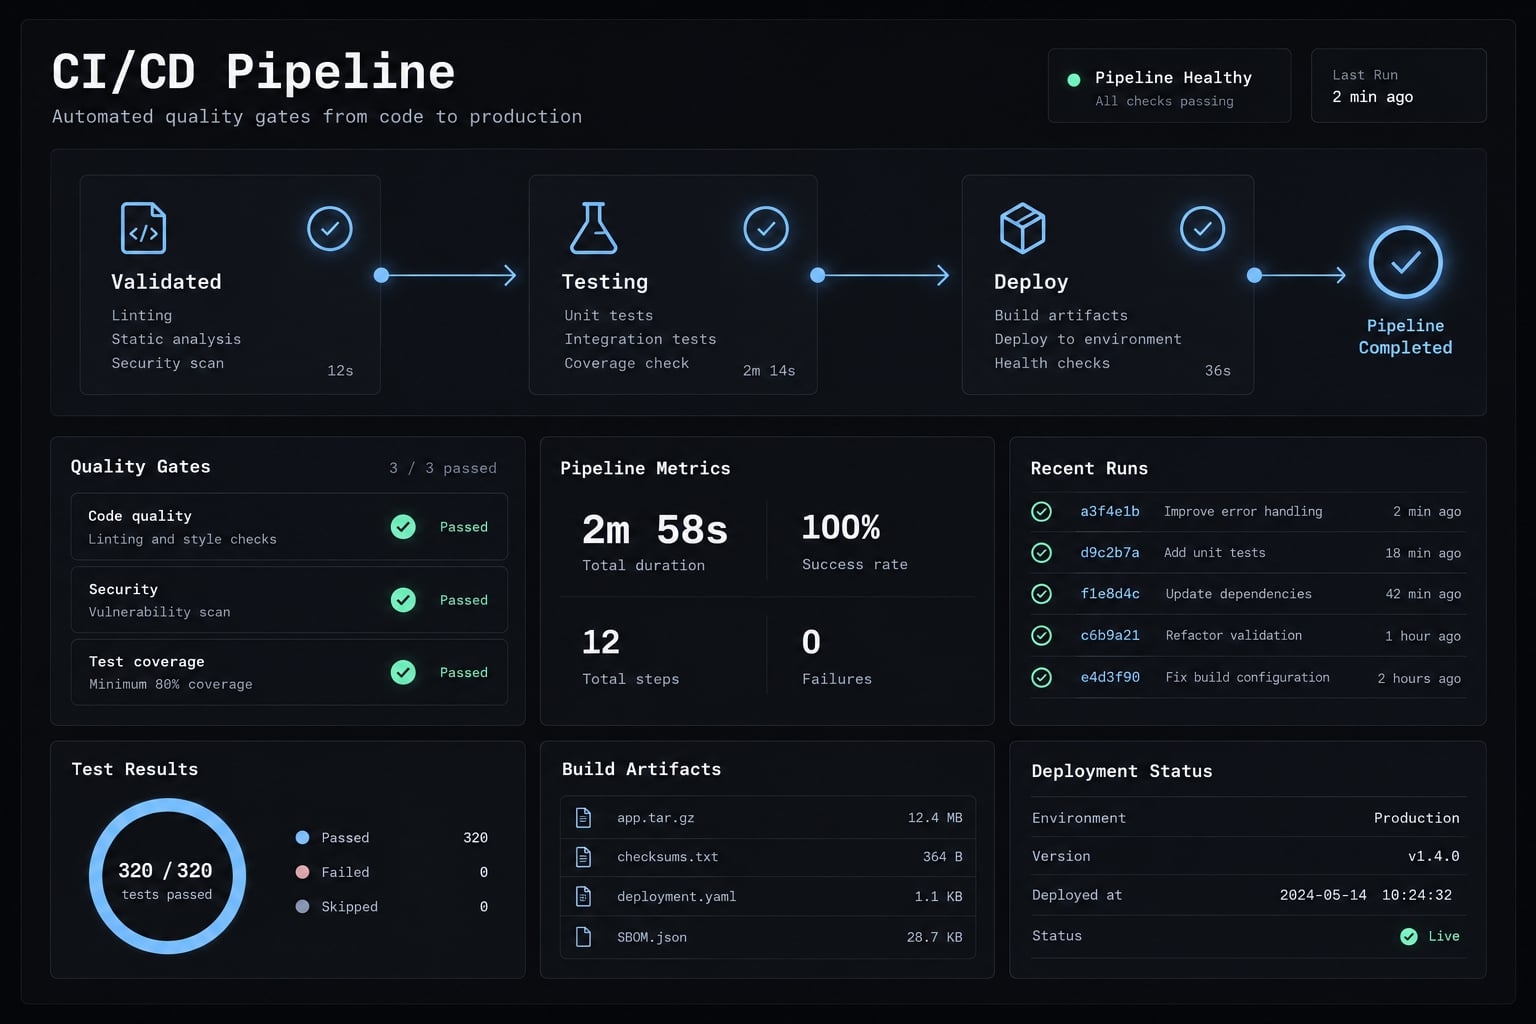Click the '2024-05-14 10:24:32' deployed timestamp
Screen dimensions: 1536x1024
(x=1365, y=895)
